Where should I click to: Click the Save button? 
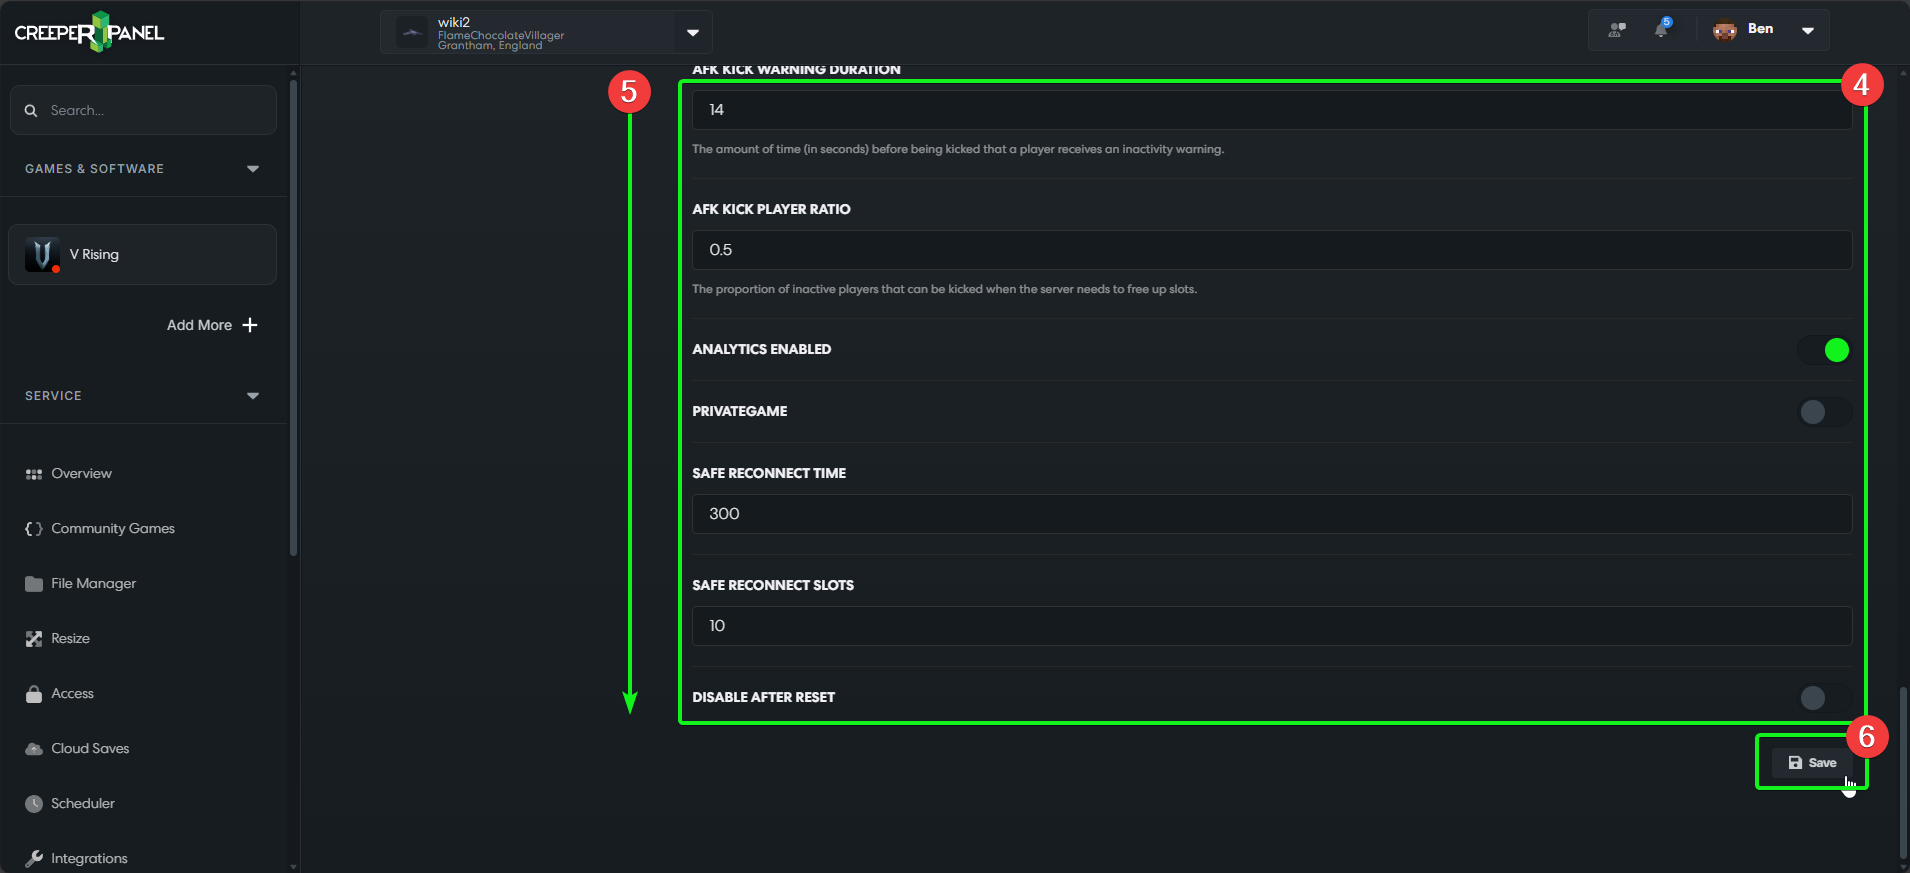point(1811,762)
